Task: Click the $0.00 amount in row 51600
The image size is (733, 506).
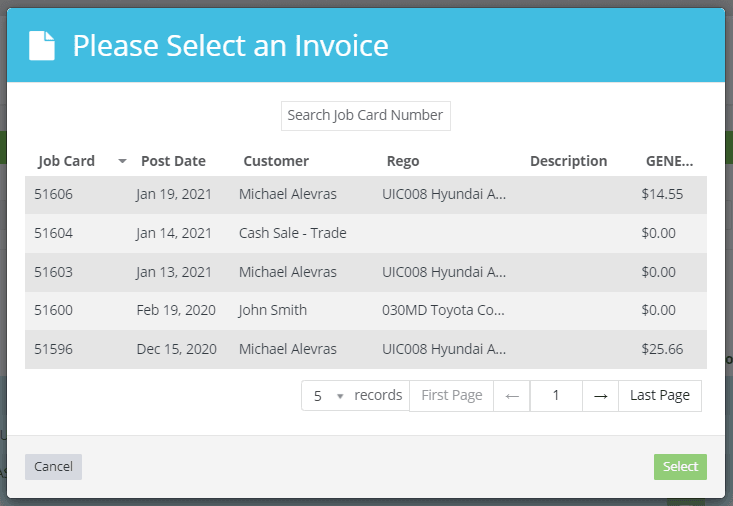Action: point(658,310)
